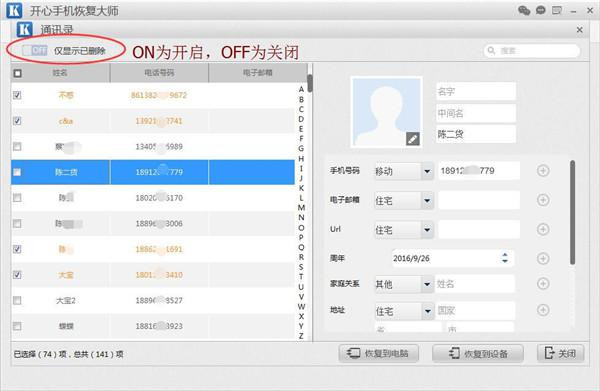Image resolution: width=600 pixels, height=391 pixels.
Task: Jump to letter C in alphabet index
Action: [x=301, y=109]
